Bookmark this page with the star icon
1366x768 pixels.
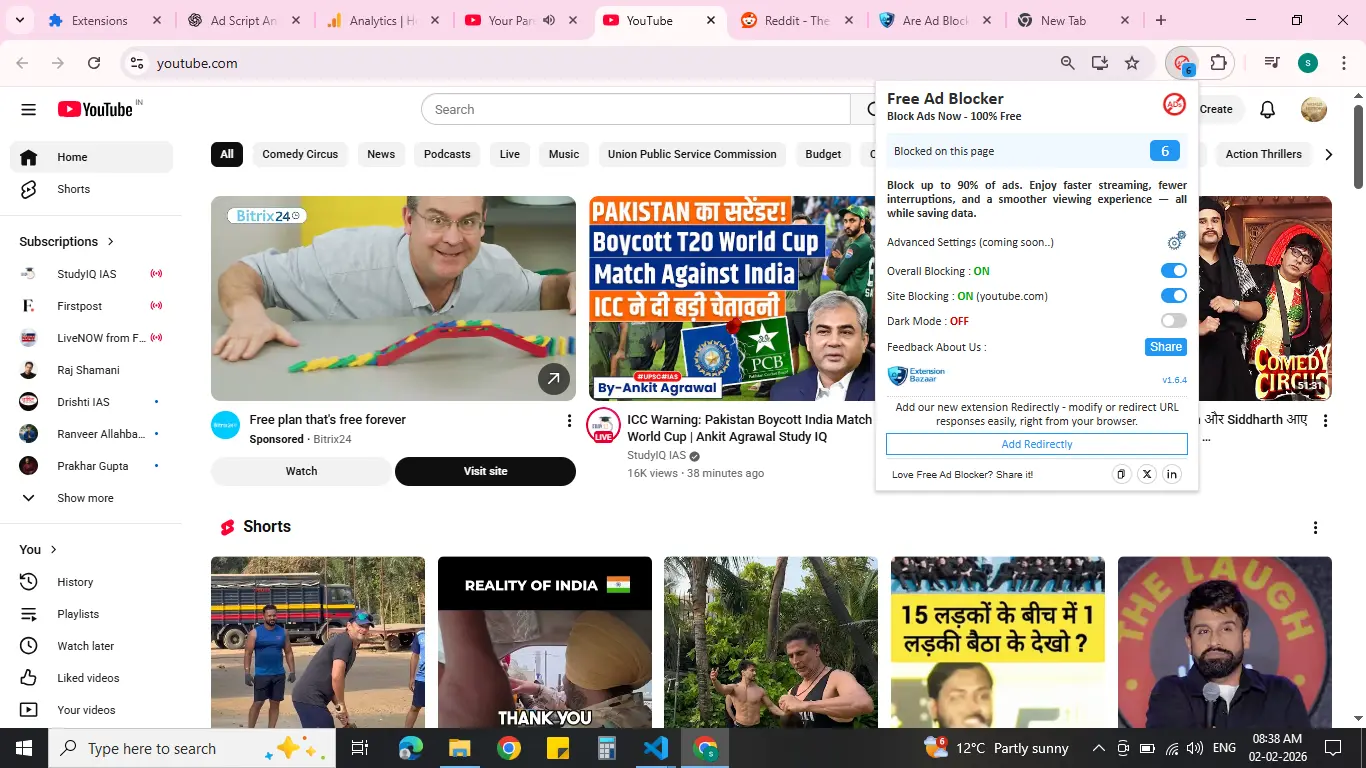pyautogui.click(x=1132, y=63)
